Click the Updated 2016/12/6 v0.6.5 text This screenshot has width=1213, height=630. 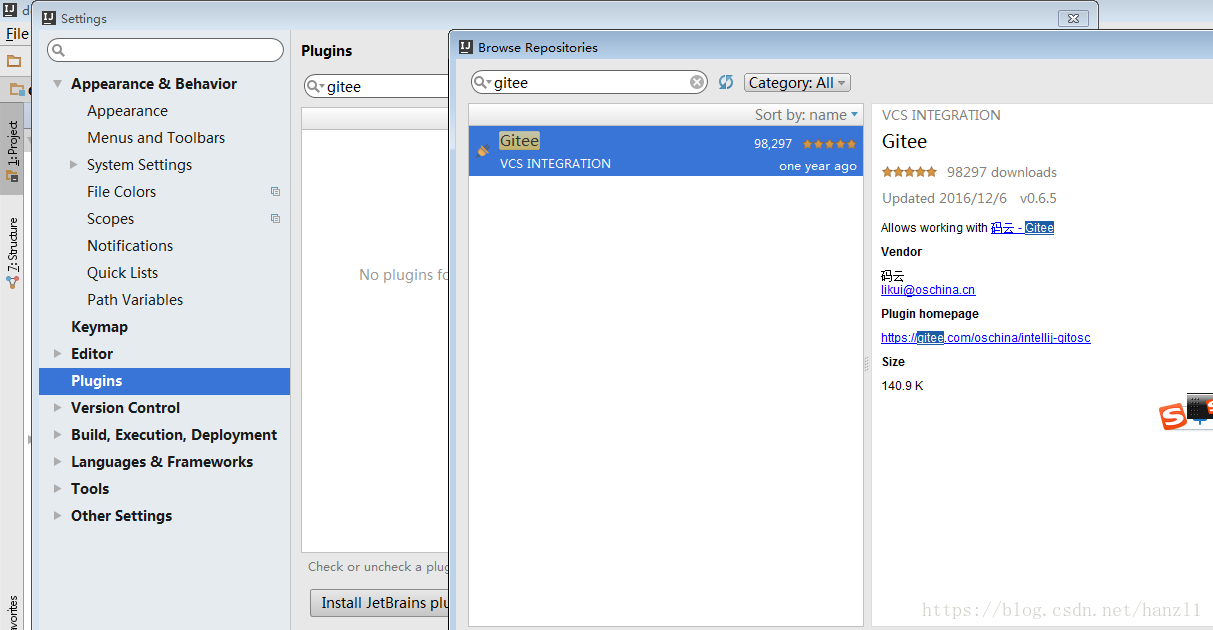(969, 198)
